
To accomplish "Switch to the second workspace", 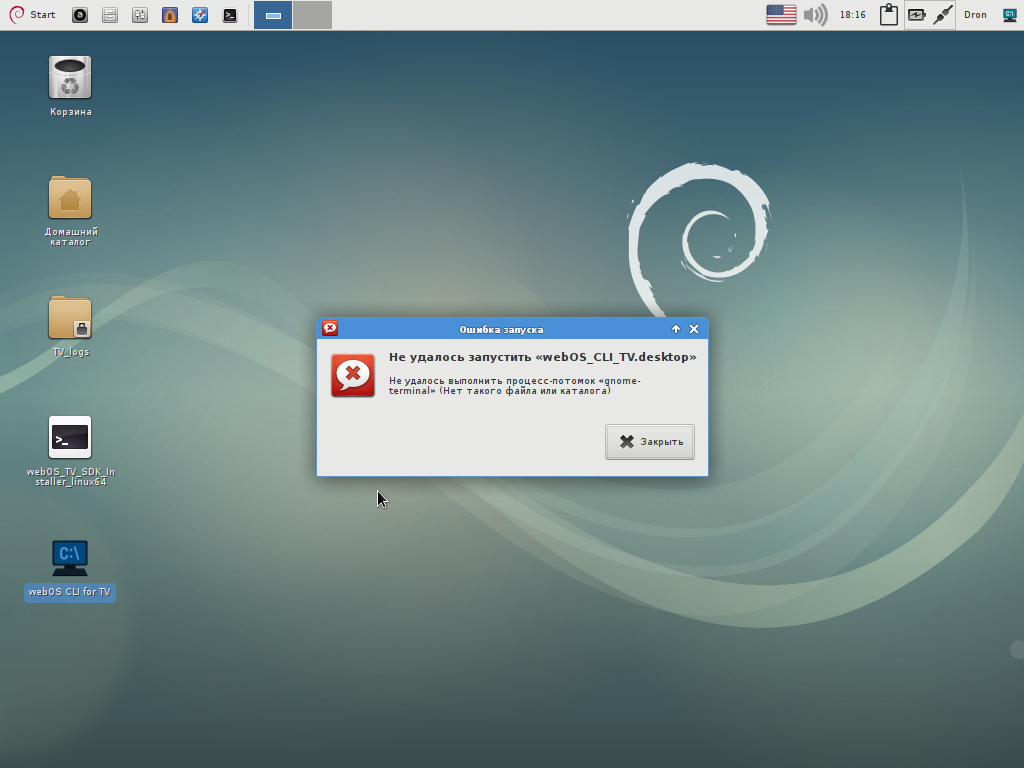I will coord(312,15).
